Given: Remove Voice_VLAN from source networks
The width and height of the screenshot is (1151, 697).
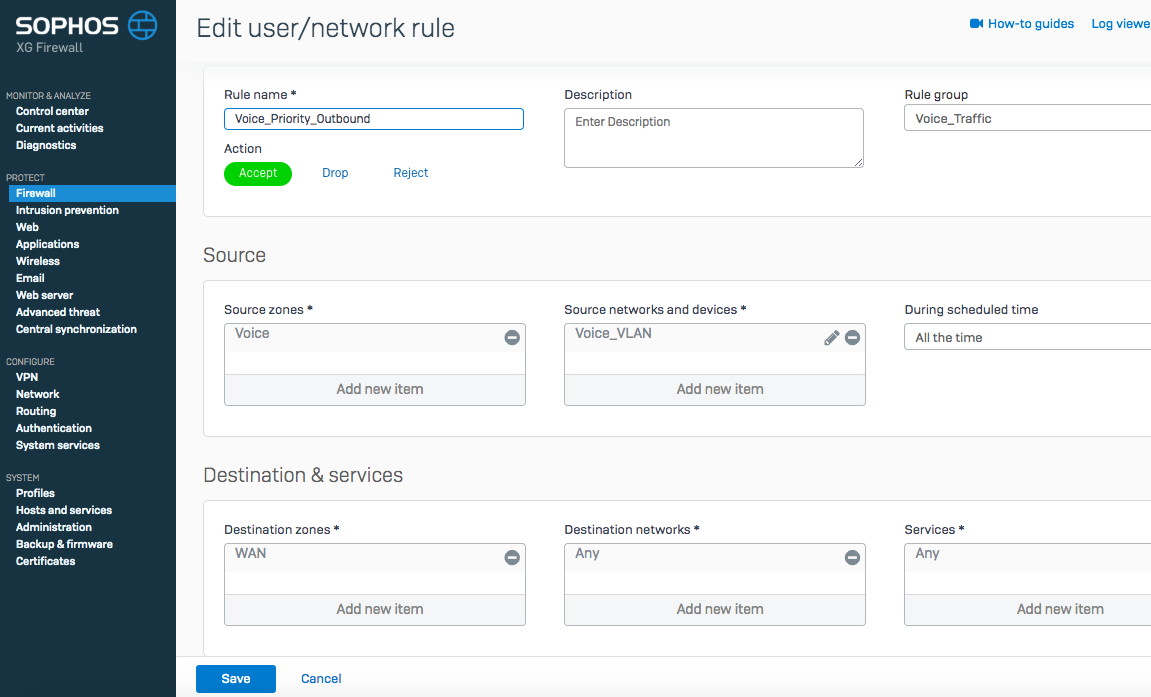Looking at the screenshot, I should (x=852, y=338).
